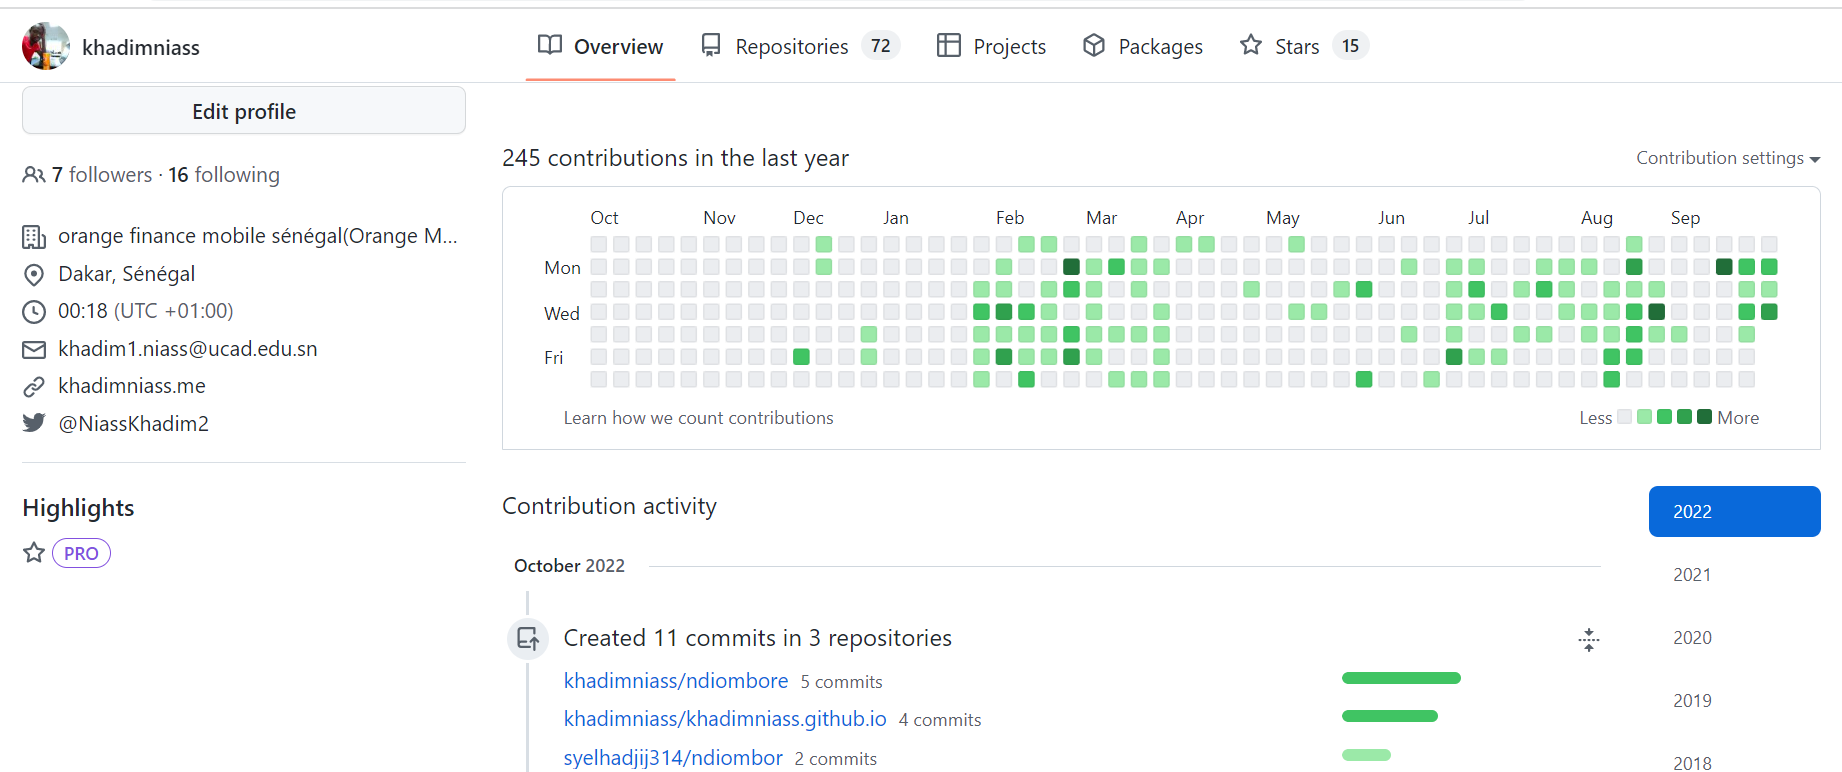Select the 2020 year filter
The image size is (1842, 772).
(x=1692, y=638)
